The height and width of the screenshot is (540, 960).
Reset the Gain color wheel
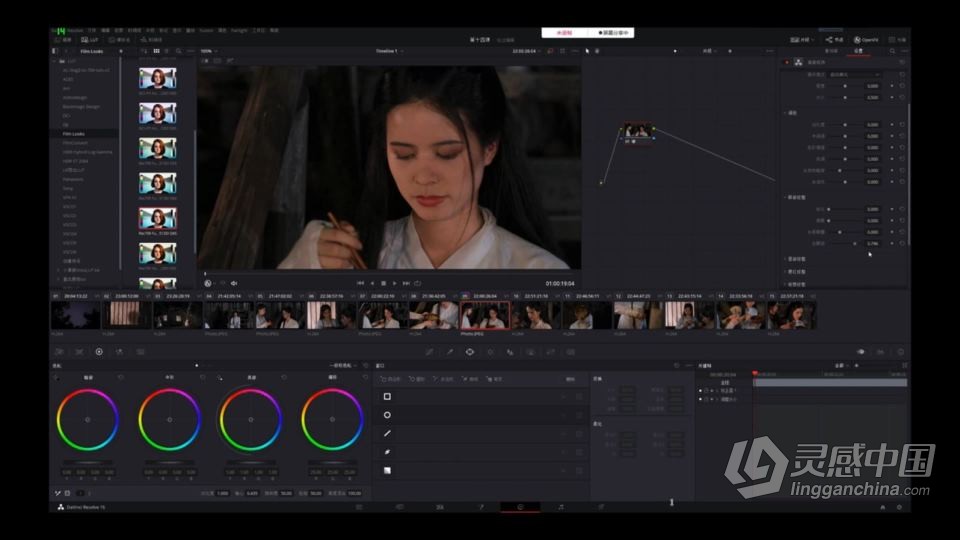(x=284, y=377)
